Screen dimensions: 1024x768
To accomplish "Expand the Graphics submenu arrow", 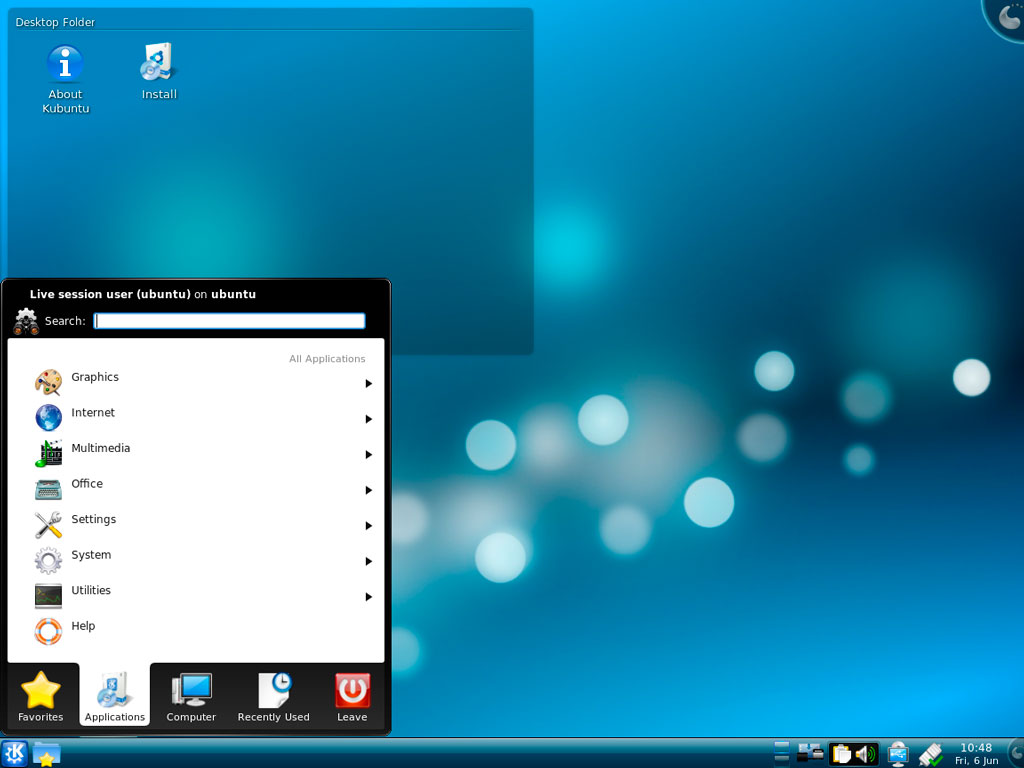I will (x=369, y=384).
